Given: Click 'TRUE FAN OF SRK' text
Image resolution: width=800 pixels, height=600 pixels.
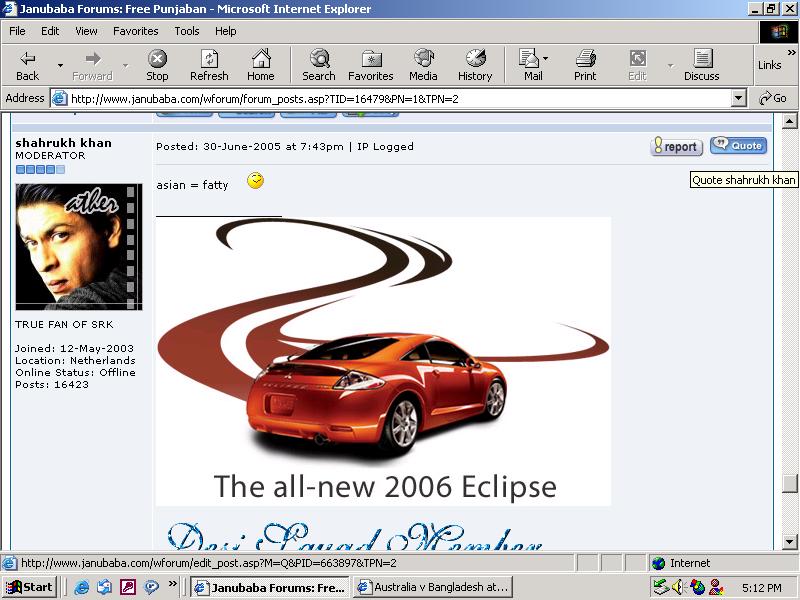Looking at the screenshot, I should [64, 324].
